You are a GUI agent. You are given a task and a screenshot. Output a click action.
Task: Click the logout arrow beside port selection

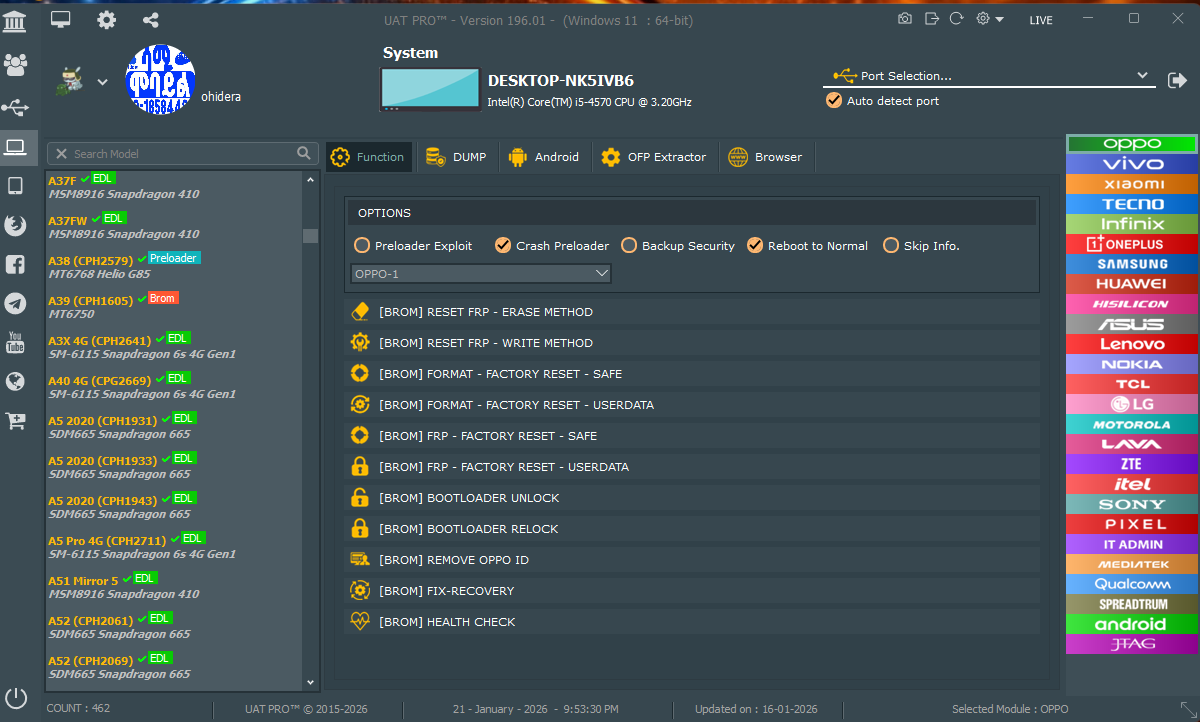click(x=1177, y=80)
